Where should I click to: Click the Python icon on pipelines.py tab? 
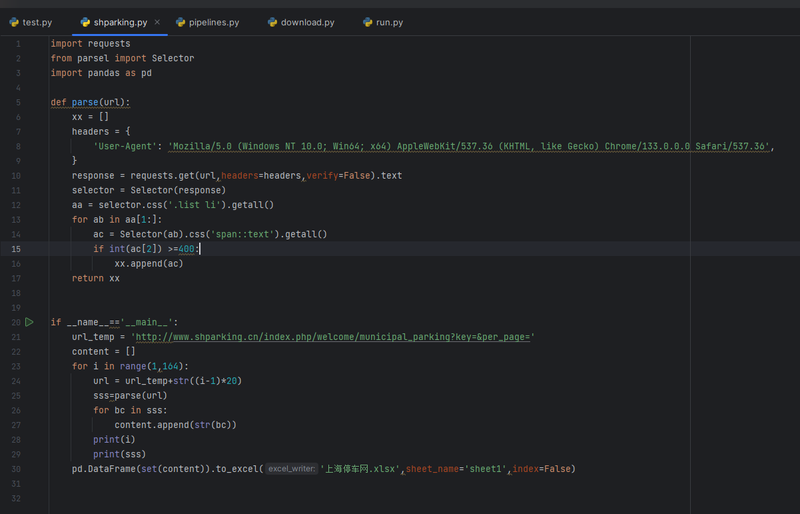pos(180,22)
